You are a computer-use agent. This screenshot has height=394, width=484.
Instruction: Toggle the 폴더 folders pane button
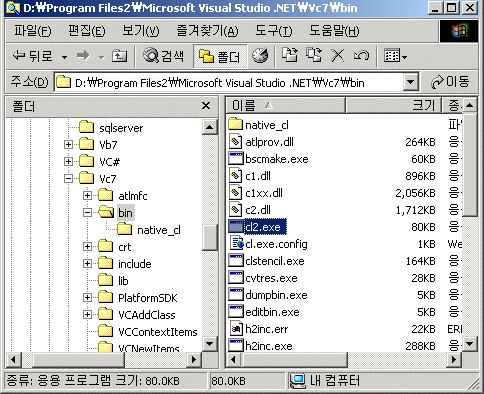[220, 56]
